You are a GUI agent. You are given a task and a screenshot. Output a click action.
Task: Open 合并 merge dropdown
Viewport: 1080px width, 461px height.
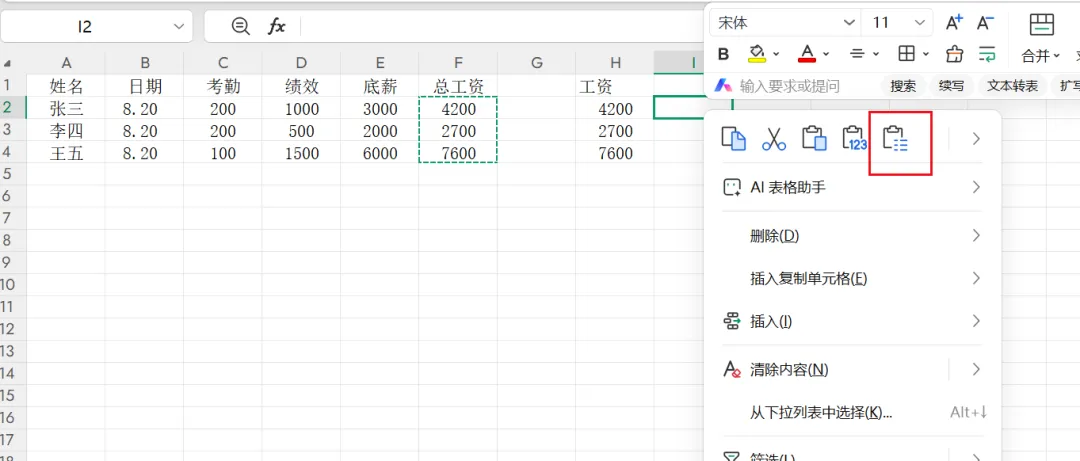[1041, 55]
